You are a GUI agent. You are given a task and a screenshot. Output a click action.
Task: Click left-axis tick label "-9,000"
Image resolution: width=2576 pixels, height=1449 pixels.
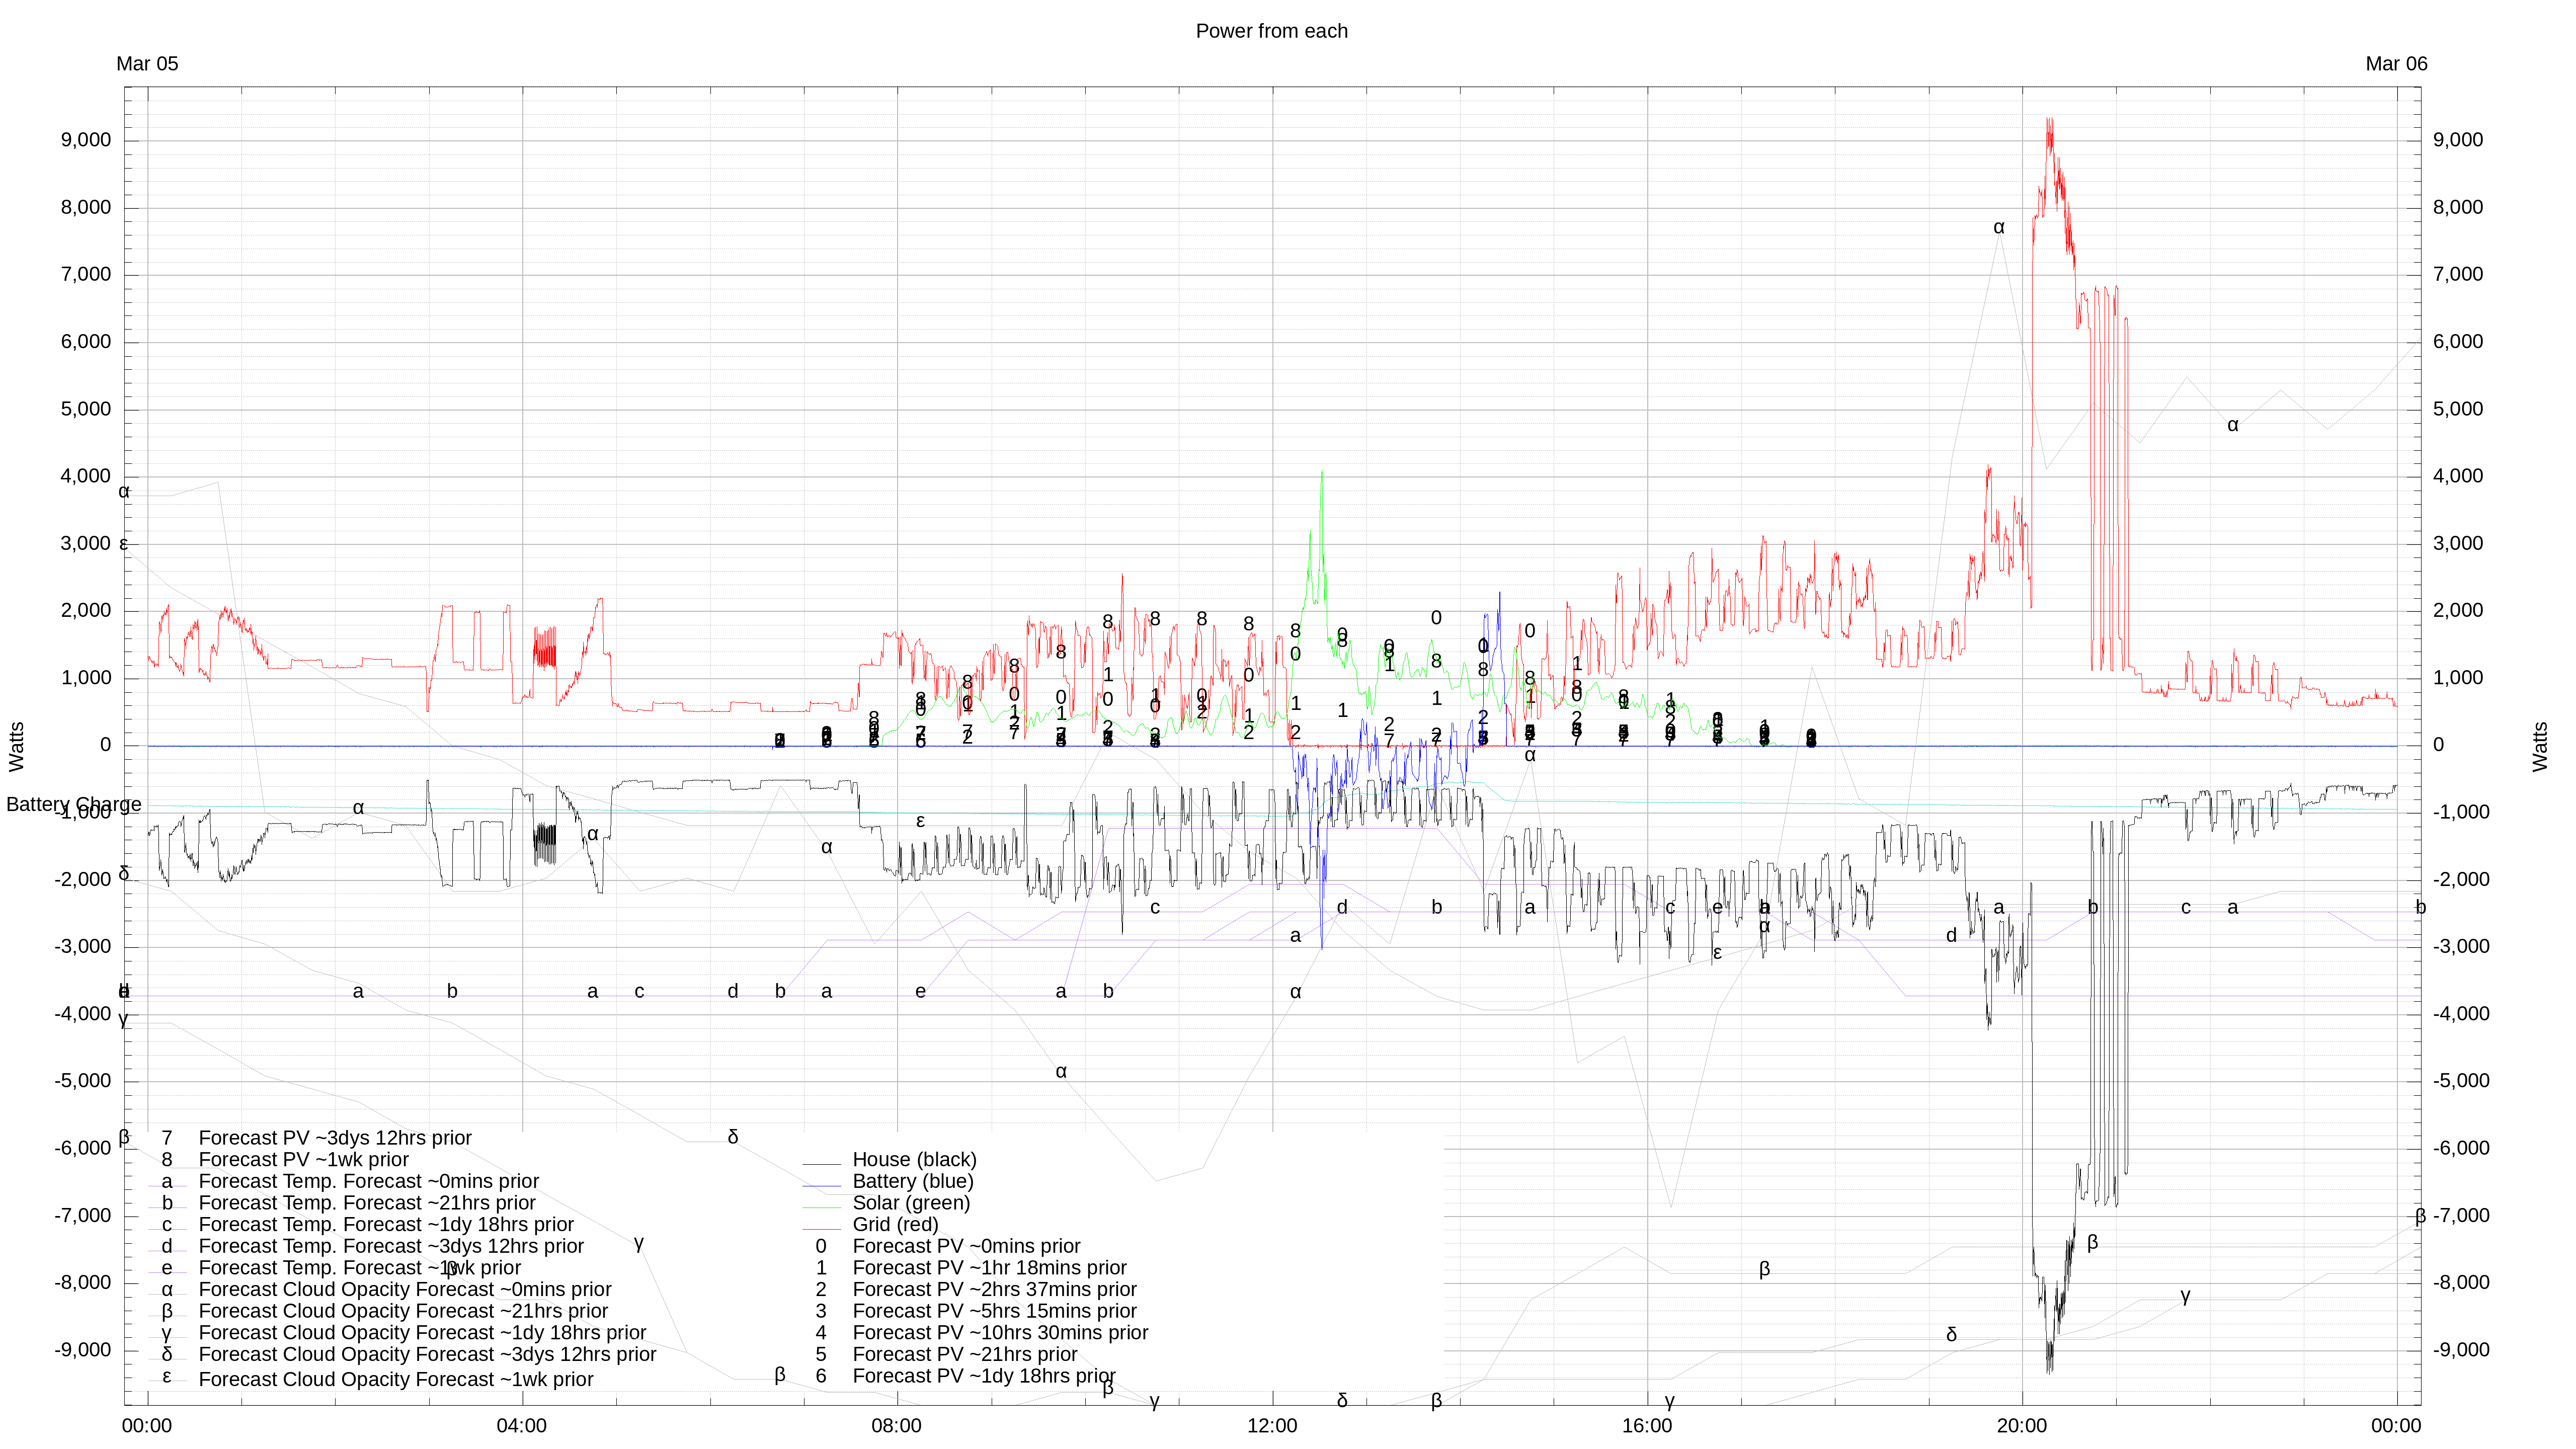pyautogui.click(x=83, y=1350)
